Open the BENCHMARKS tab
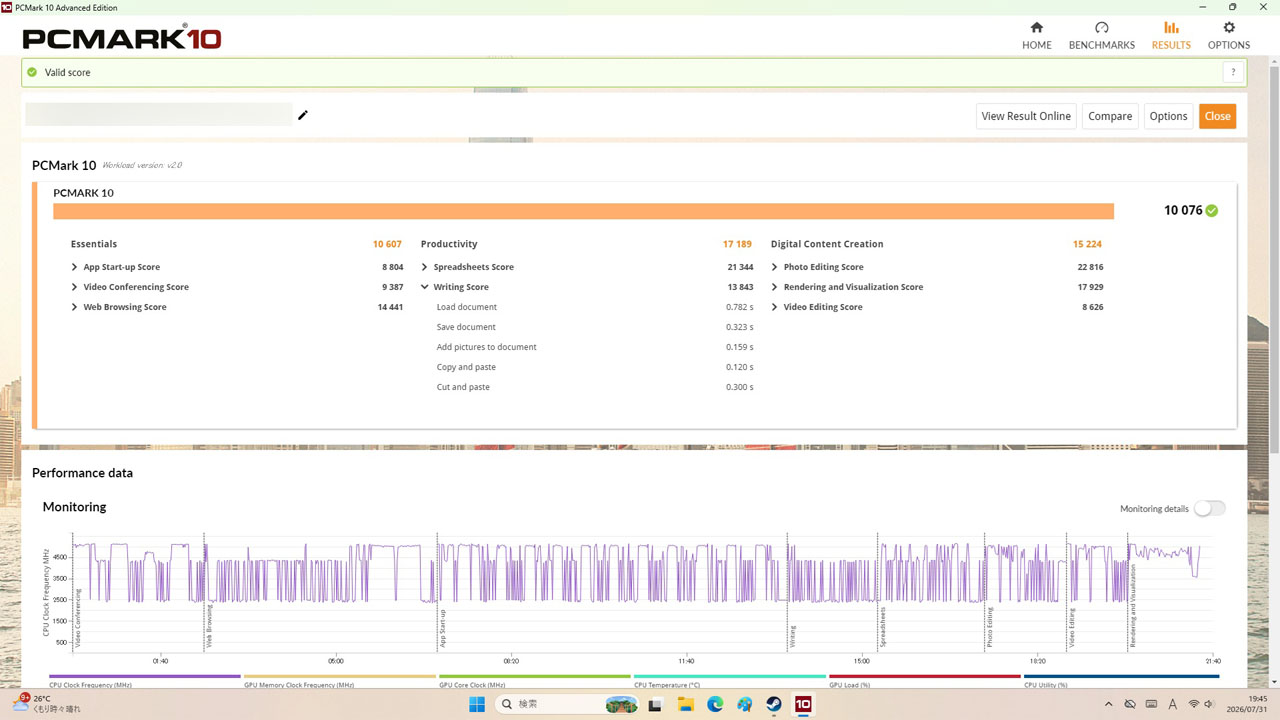This screenshot has height=720, width=1280. coord(1101,36)
